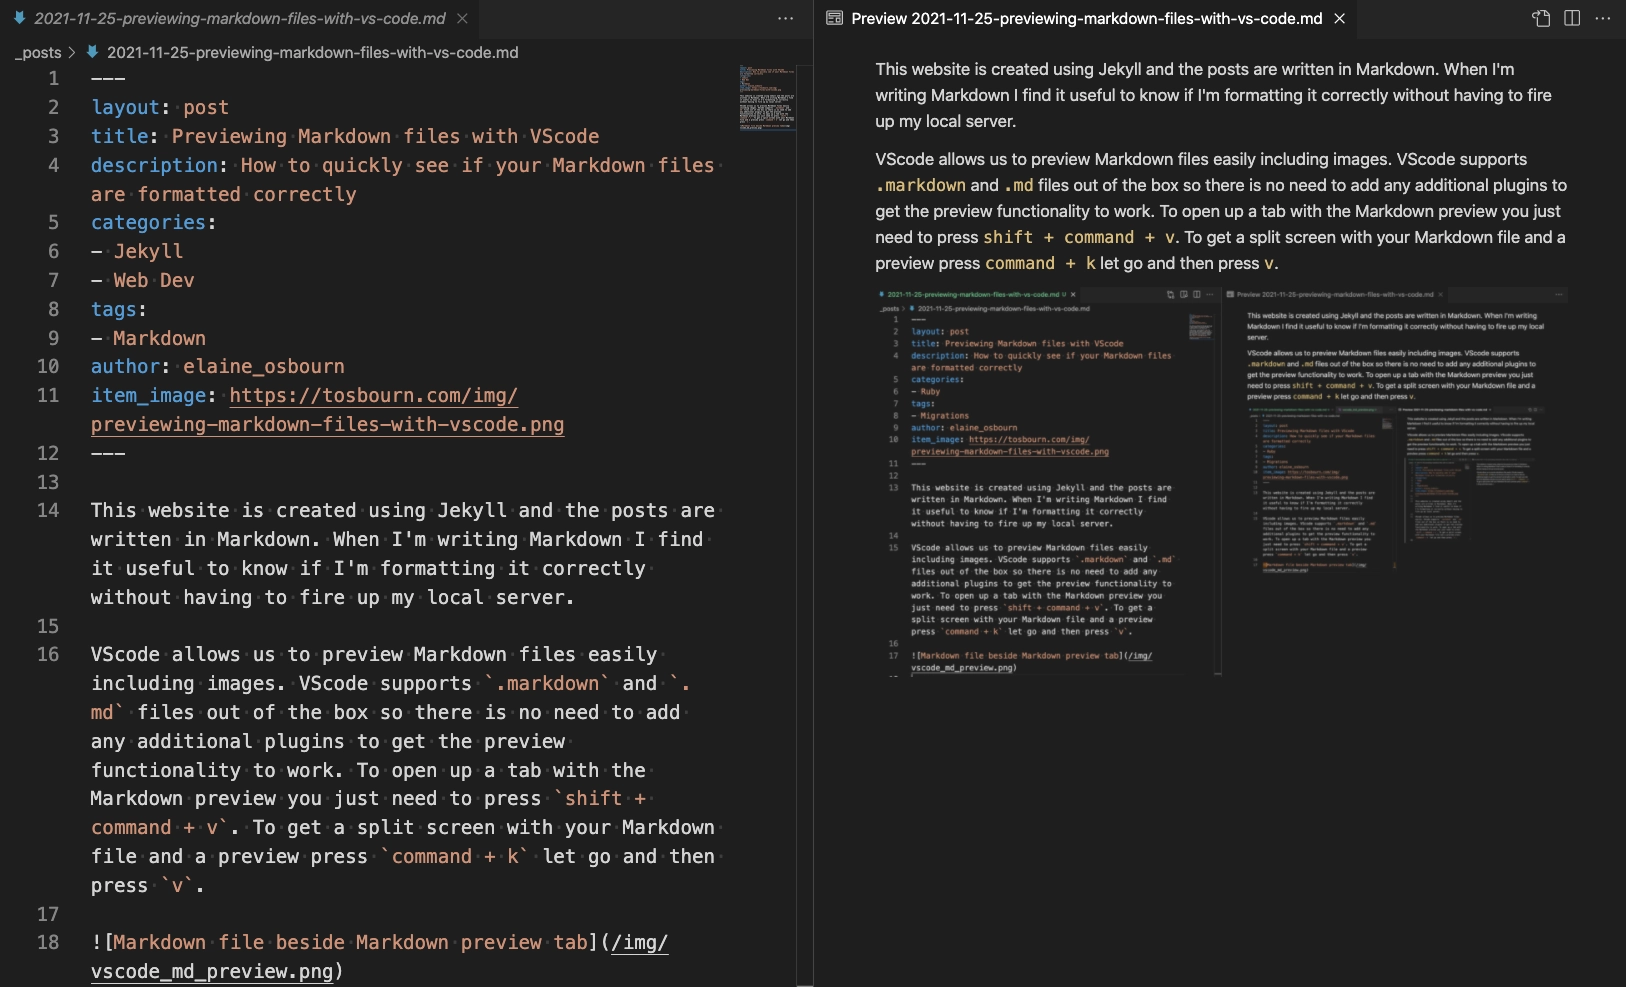Screen dimensions: 1626x987
Task: Click the 'layout: post' line
Action: pyautogui.click(x=160, y=107)
